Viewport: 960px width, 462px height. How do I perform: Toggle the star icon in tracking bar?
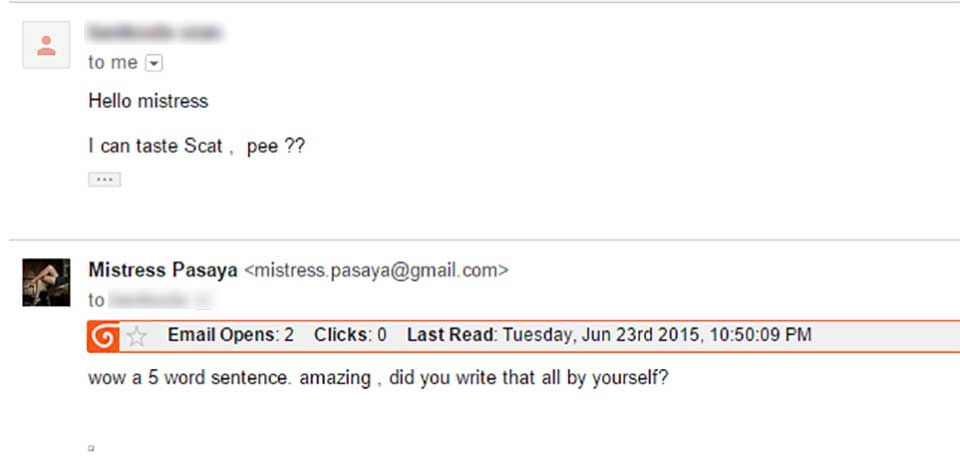point(137,337)
